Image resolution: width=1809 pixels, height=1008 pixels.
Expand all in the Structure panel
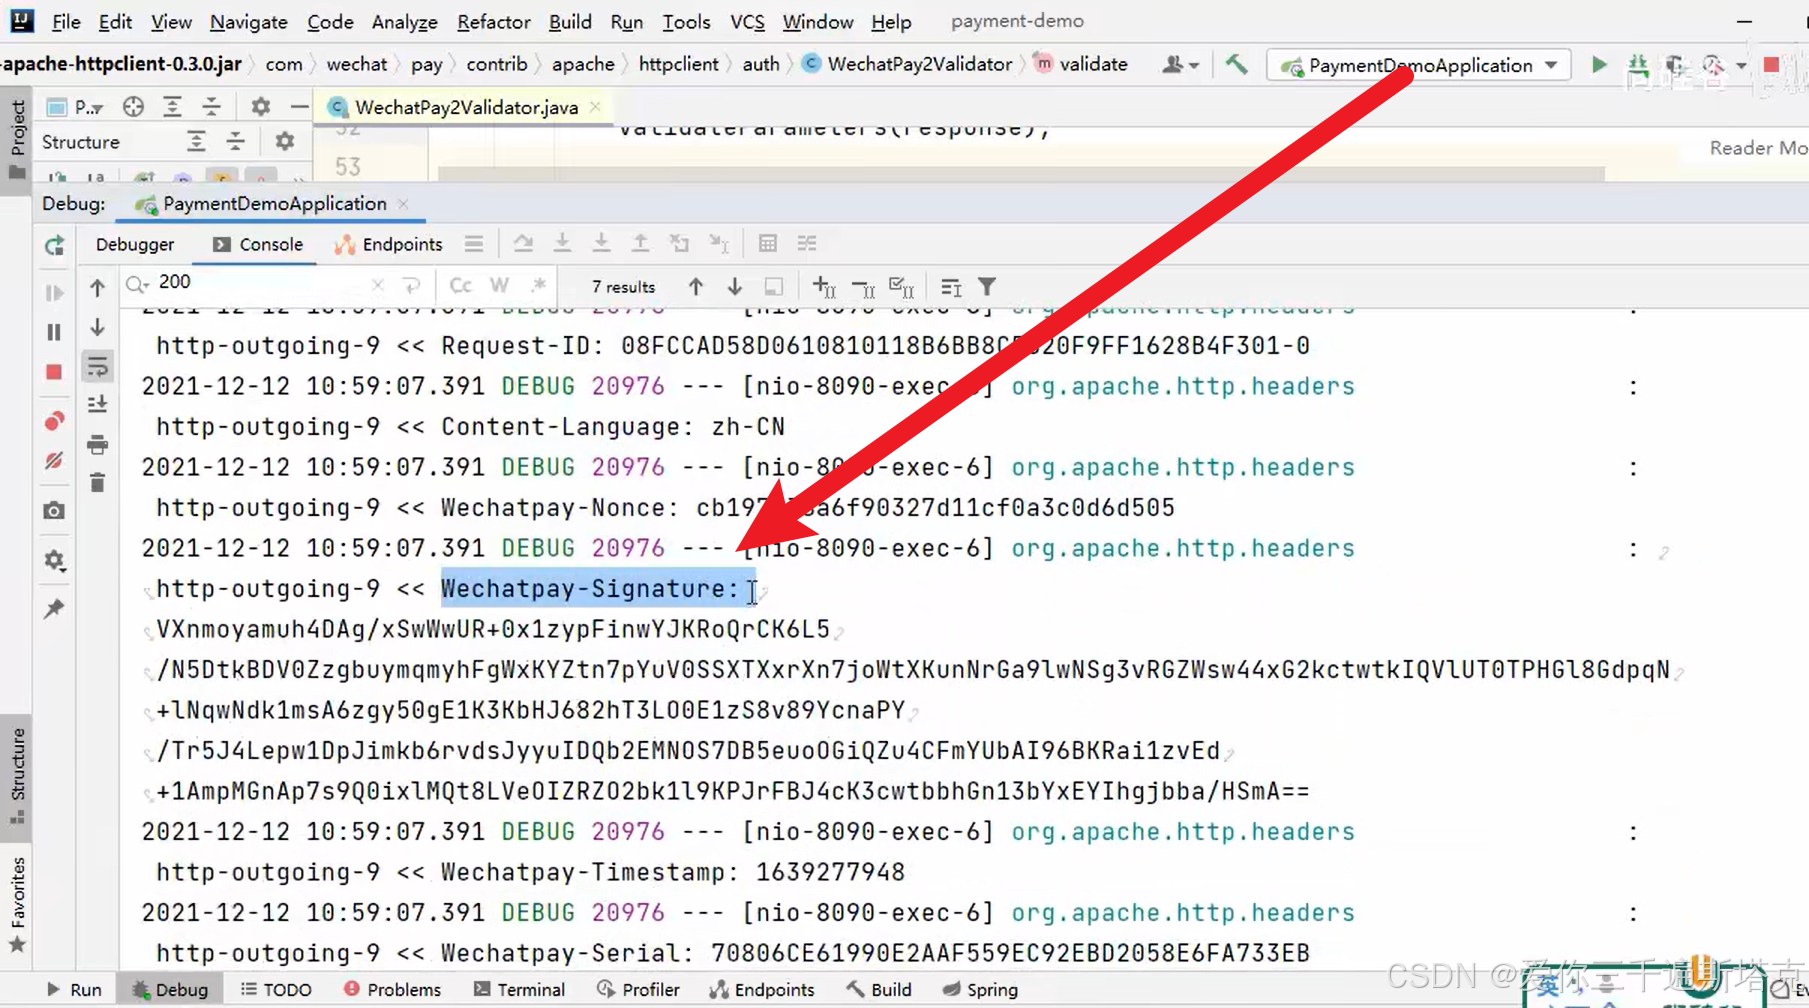click(x=196, y=142)
